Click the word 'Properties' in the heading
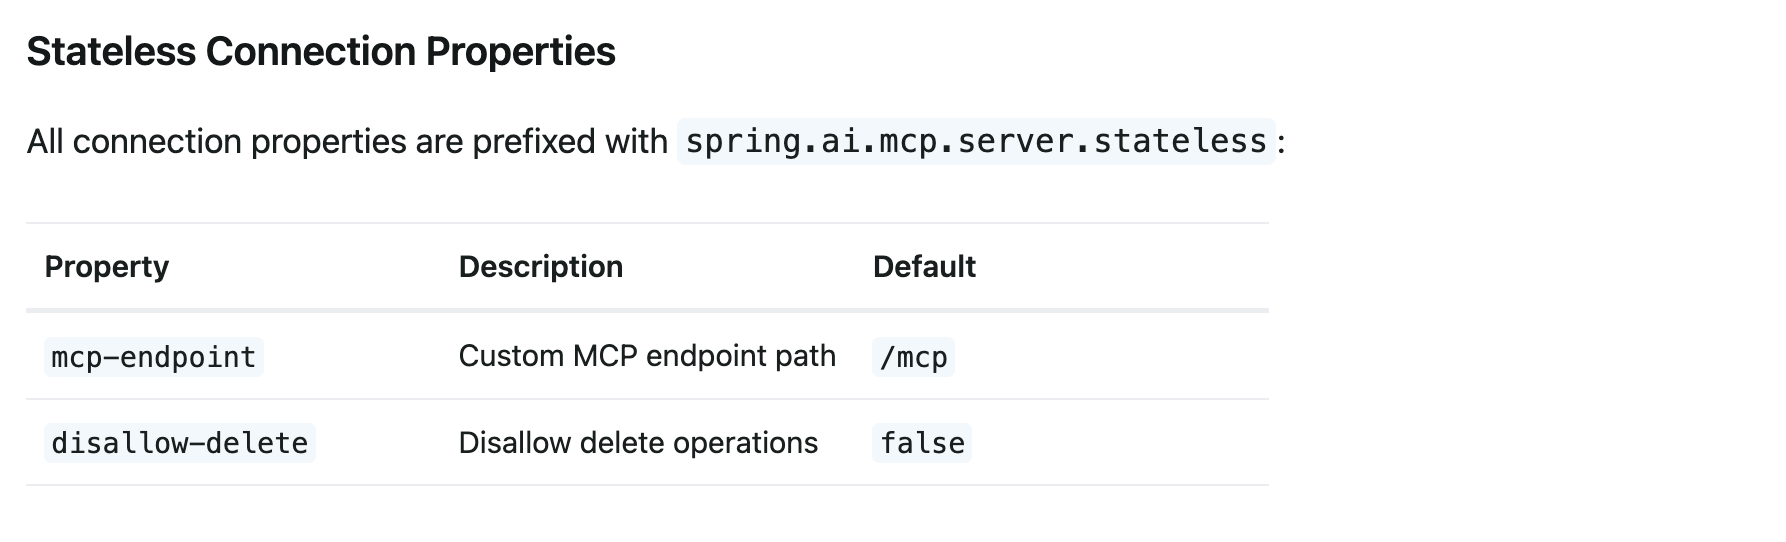 click(521, 51)
